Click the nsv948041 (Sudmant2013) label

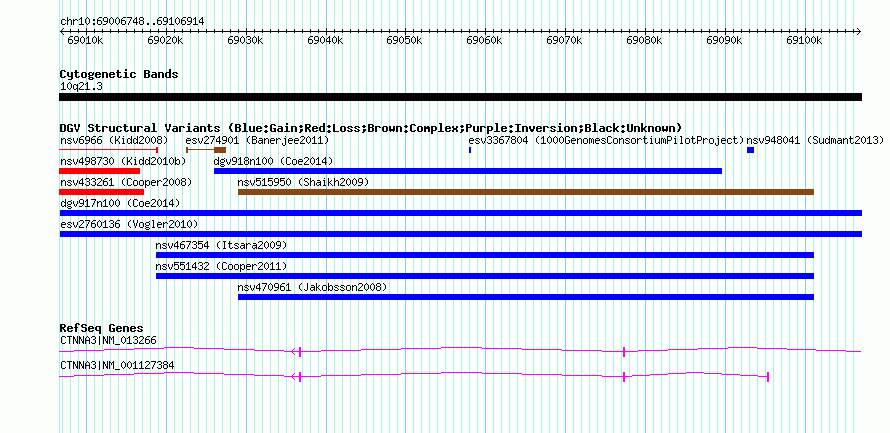tap(815, 140)
